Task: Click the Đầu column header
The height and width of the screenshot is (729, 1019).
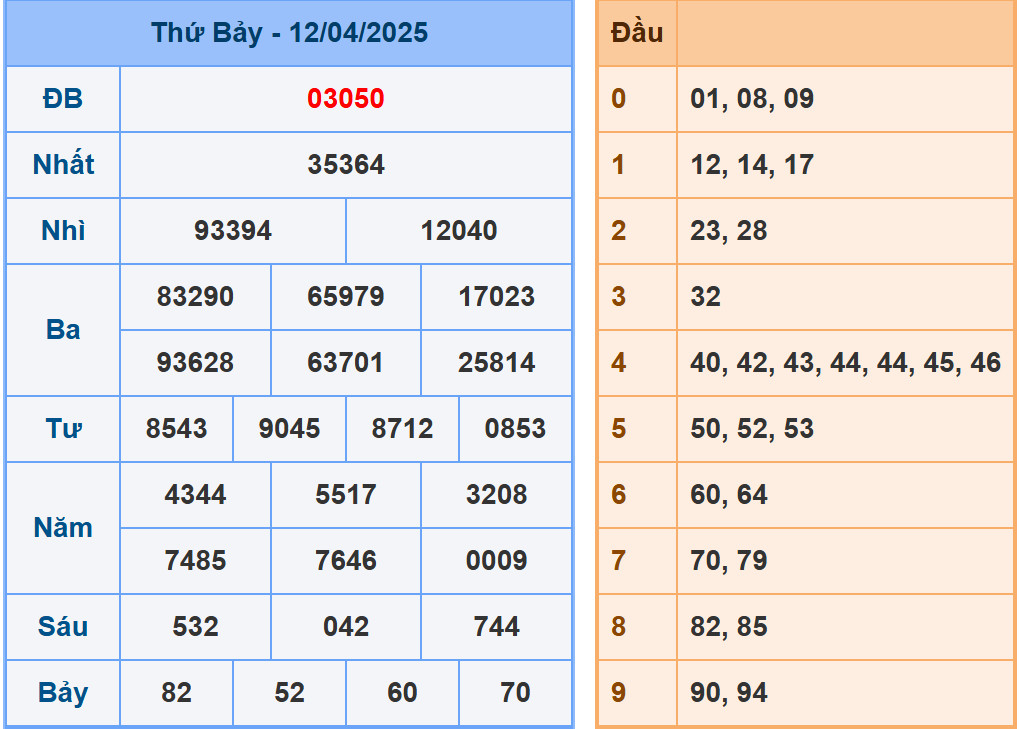Action: point(637,33)
